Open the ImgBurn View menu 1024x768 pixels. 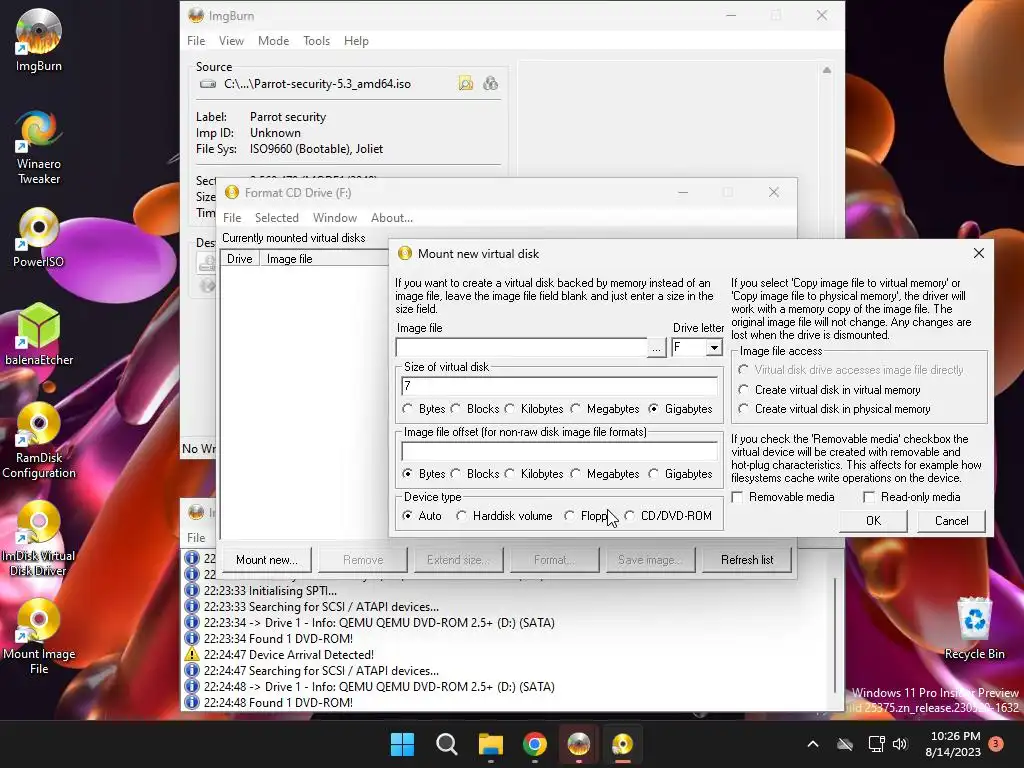click(231, 40)
